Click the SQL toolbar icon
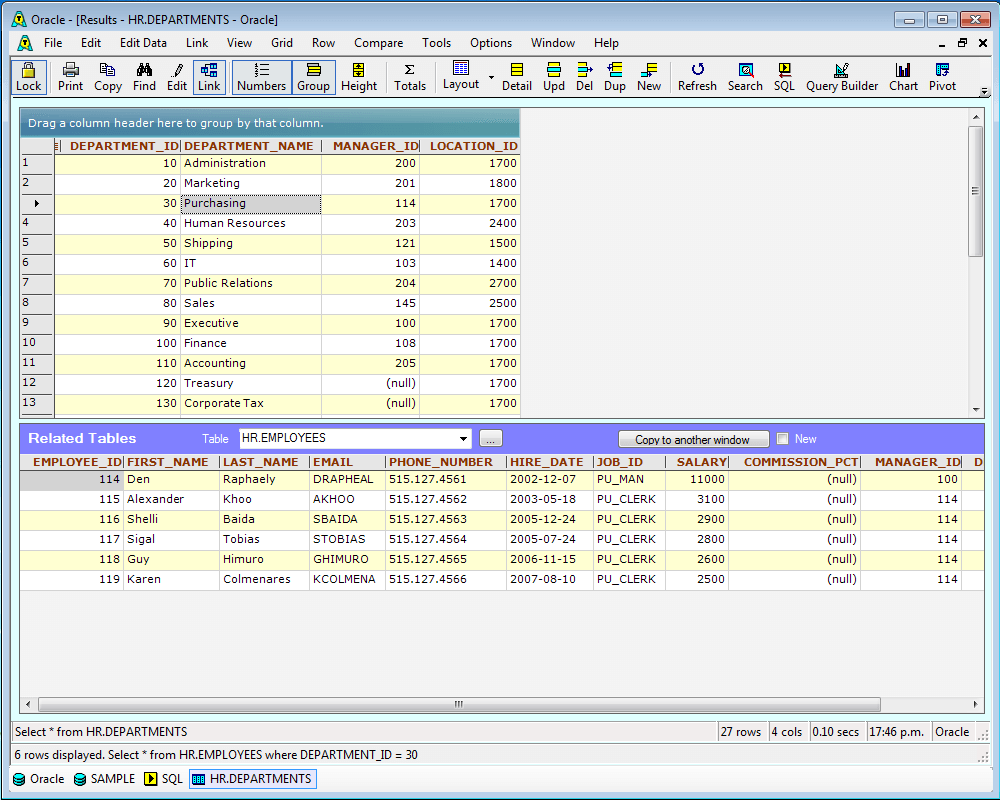 click(784, 77)
